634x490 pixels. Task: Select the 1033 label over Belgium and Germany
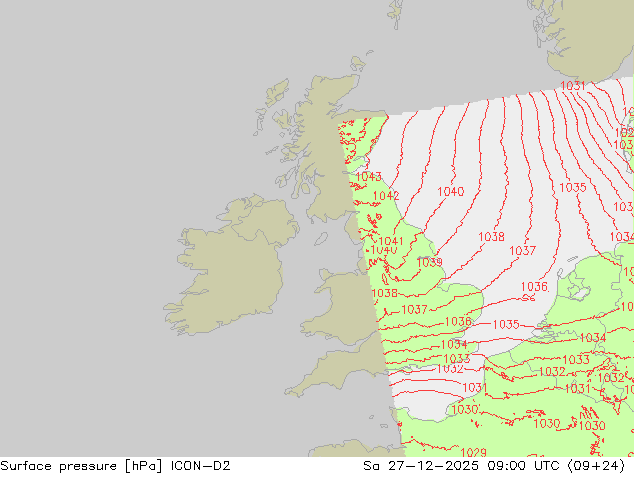(x=576, y=359)
